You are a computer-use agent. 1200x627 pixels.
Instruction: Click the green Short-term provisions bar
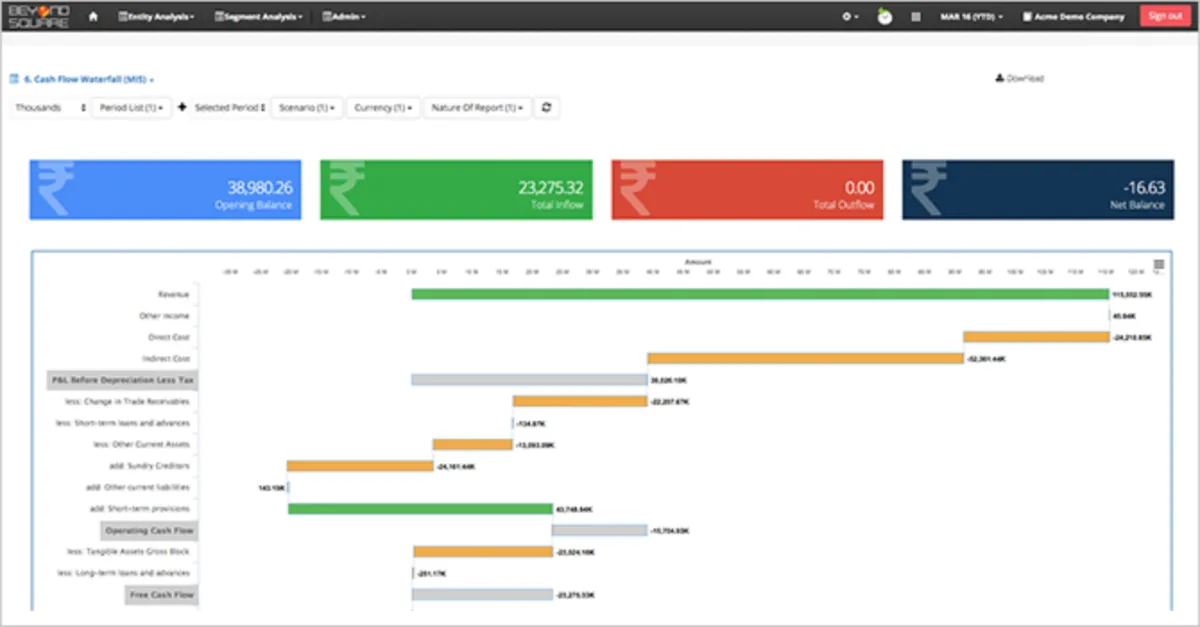point(420,508)
